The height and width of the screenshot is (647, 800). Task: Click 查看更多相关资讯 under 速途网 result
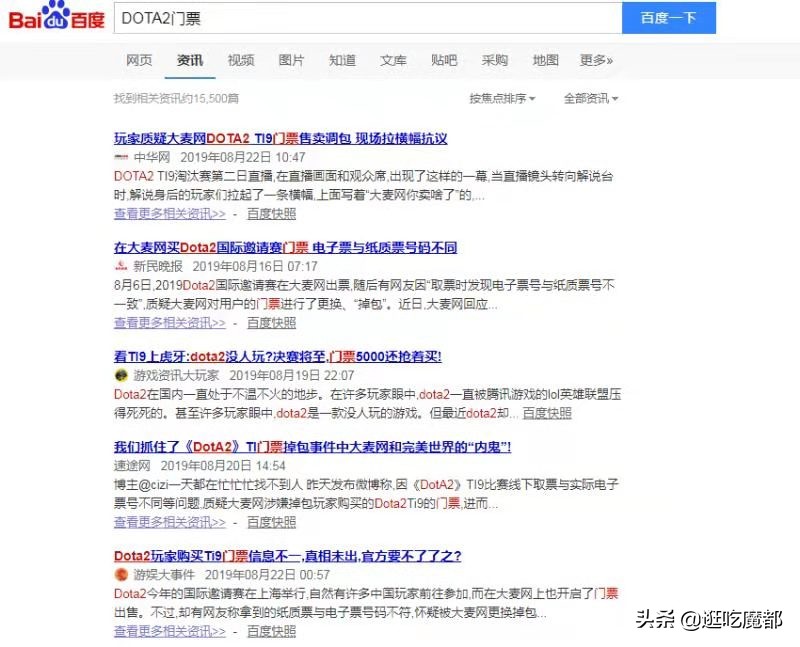170,522
